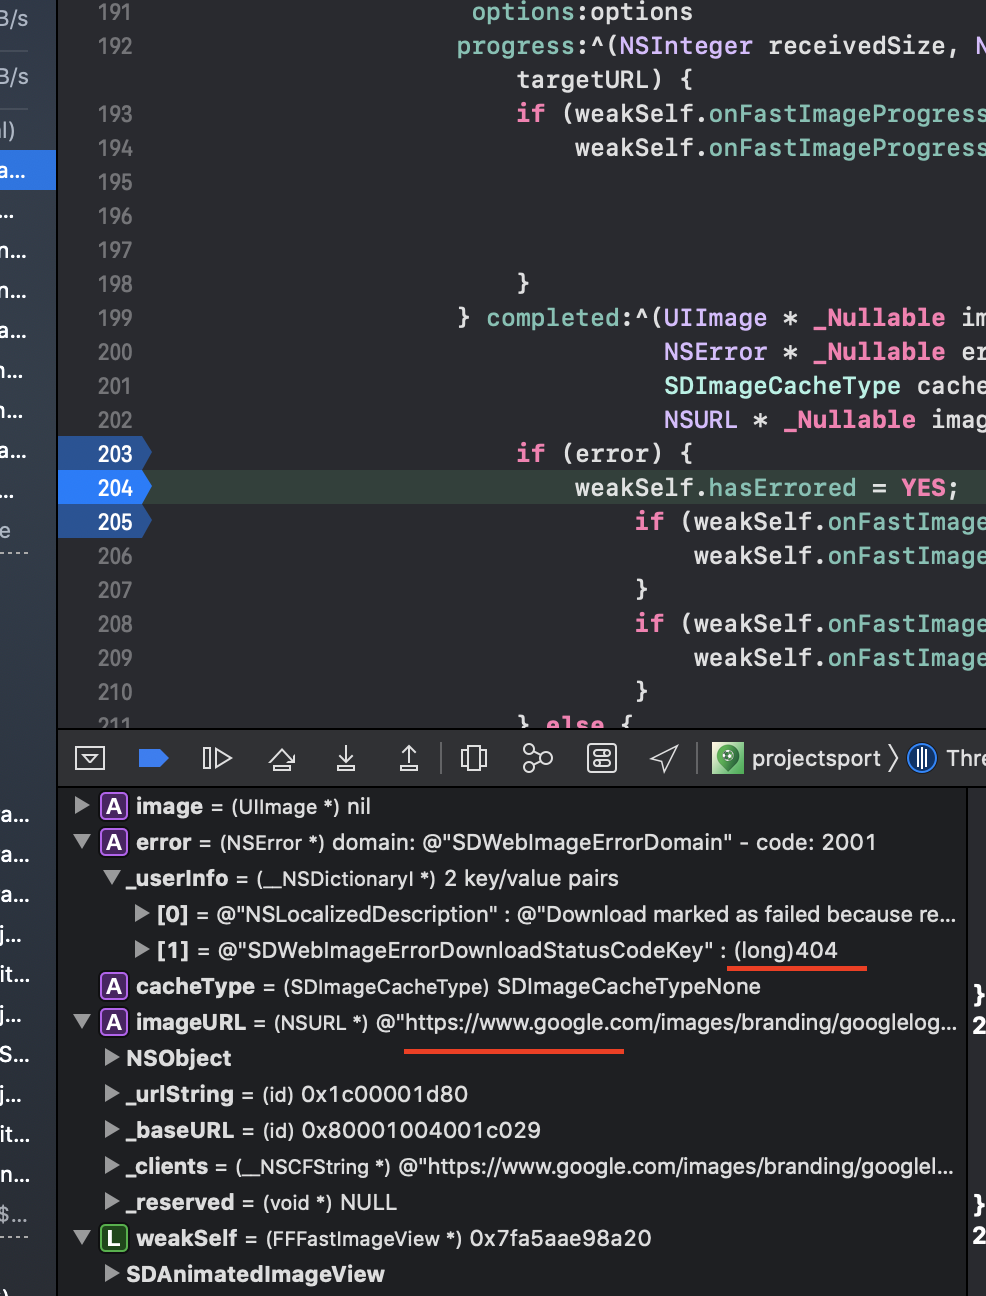This screenshot has width=986, height=1296.
Task: Click the Step Over icon
Action: 281,758
